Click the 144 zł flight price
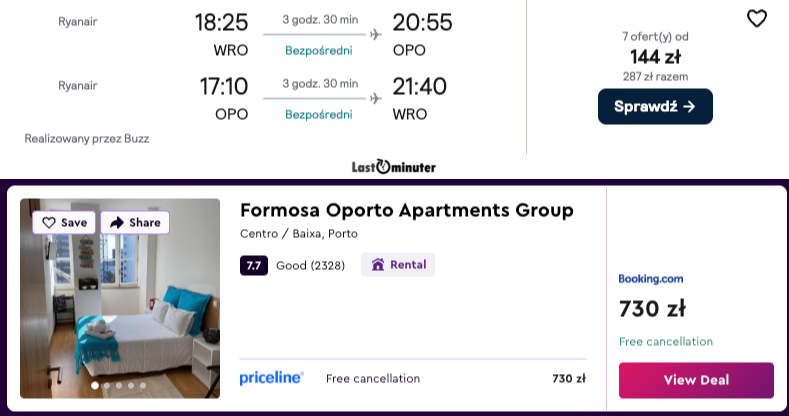Screen dimensions: 789x416 [x=655, y=57]
